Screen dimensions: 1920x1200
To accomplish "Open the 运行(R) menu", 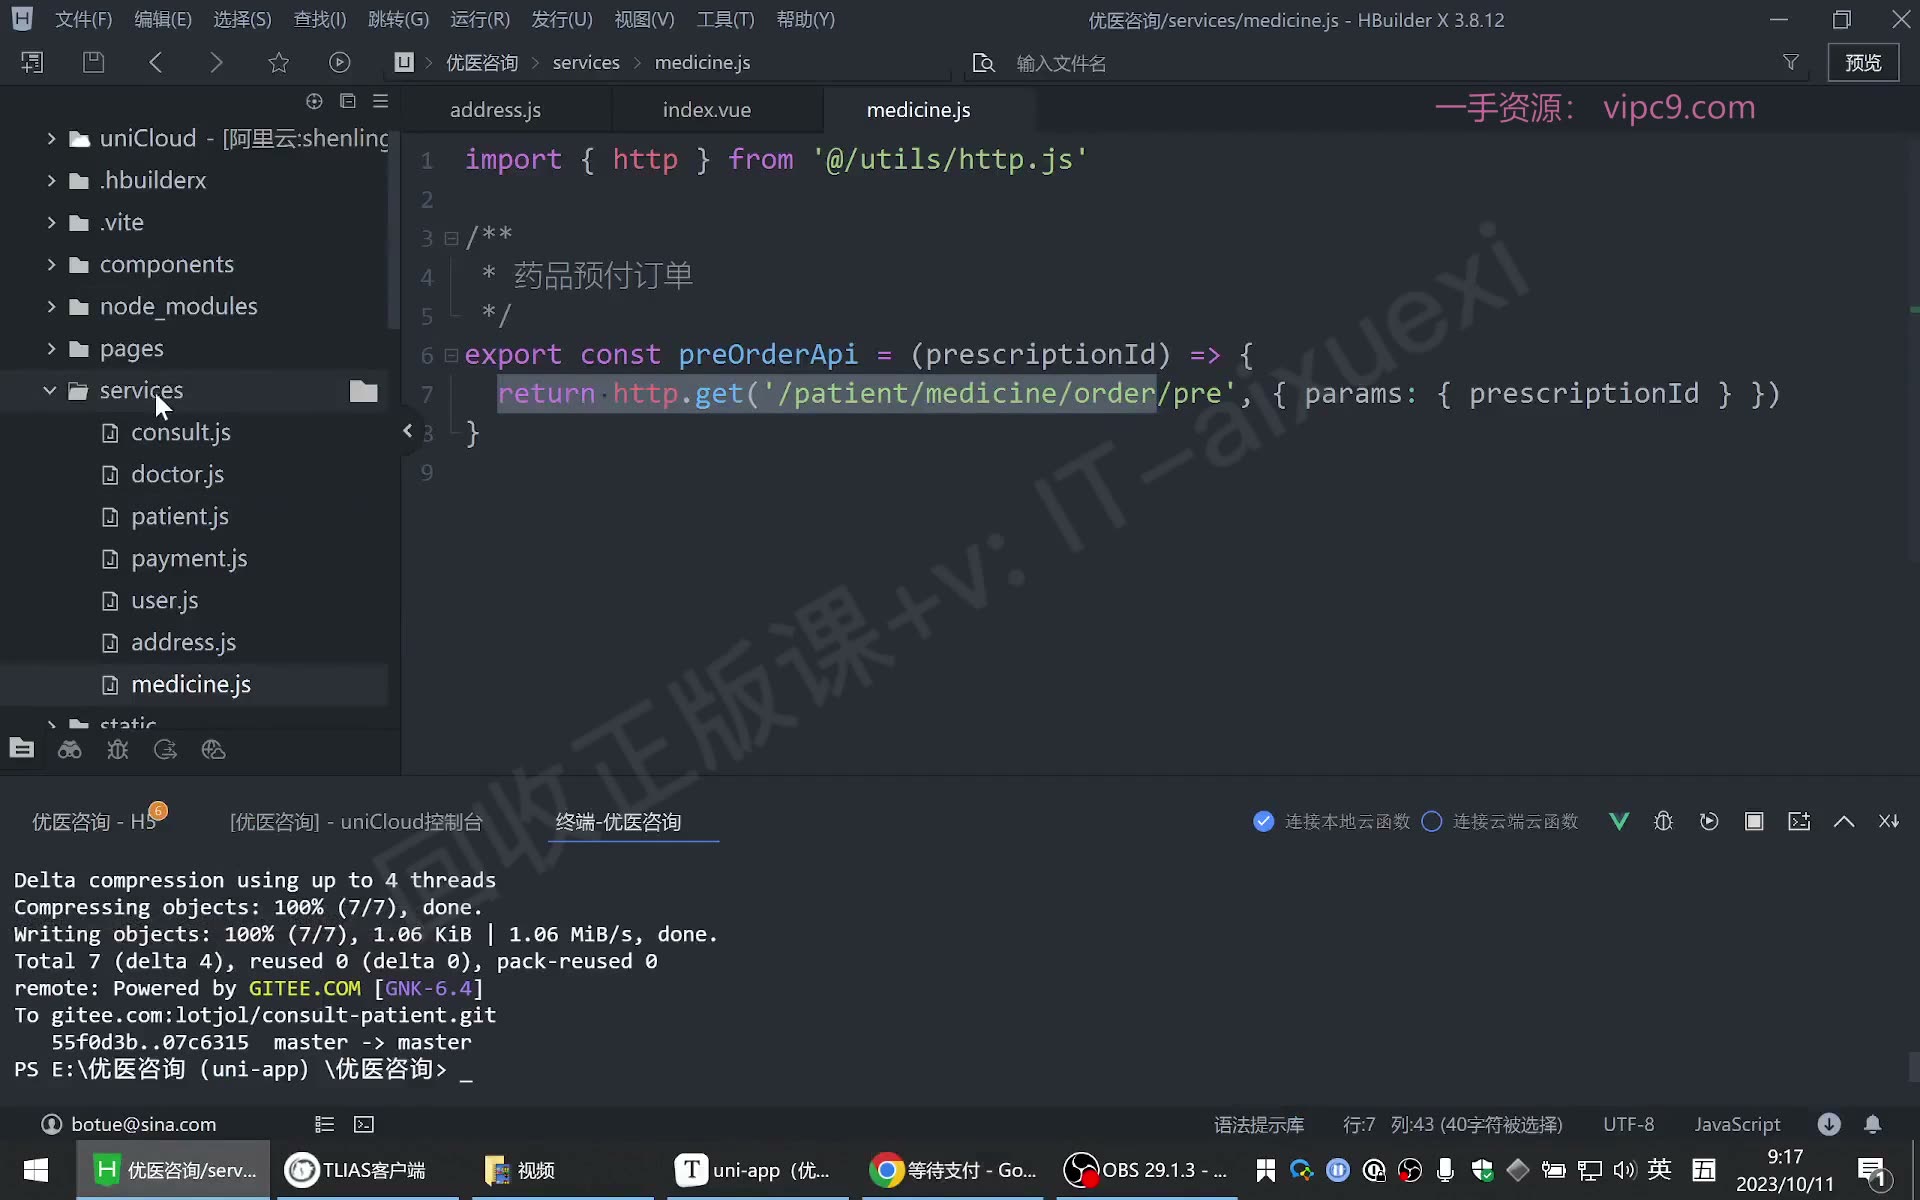I will (480, 19).
